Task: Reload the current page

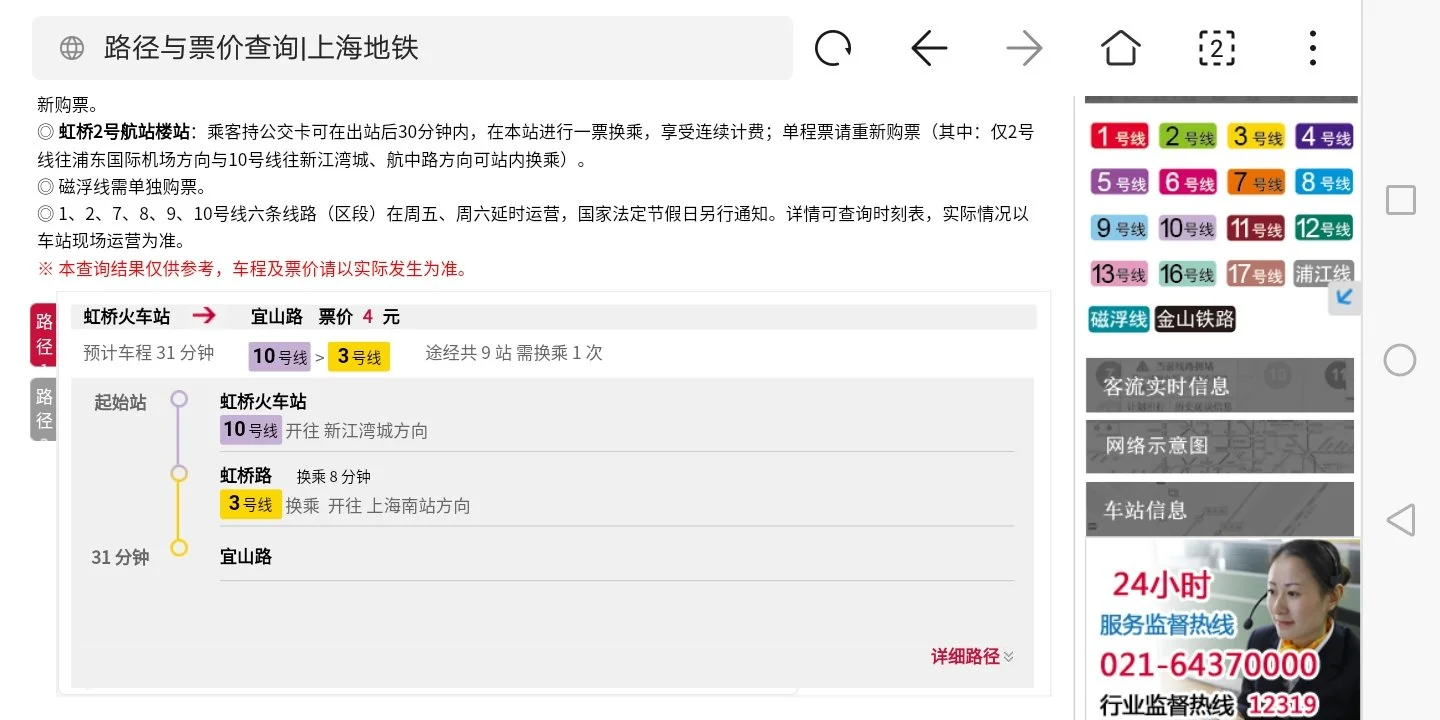Action: 833,48
